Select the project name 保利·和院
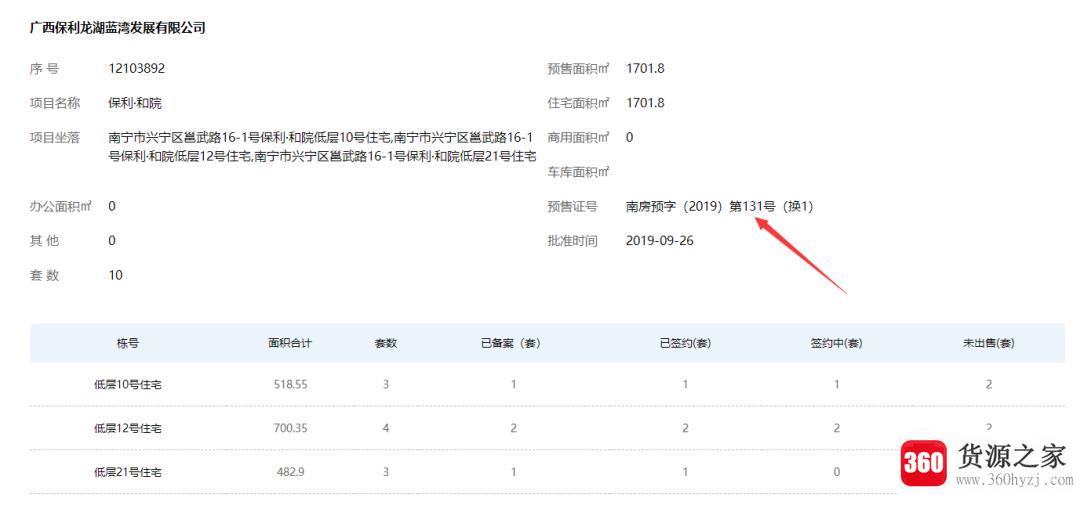 (135, 103)
